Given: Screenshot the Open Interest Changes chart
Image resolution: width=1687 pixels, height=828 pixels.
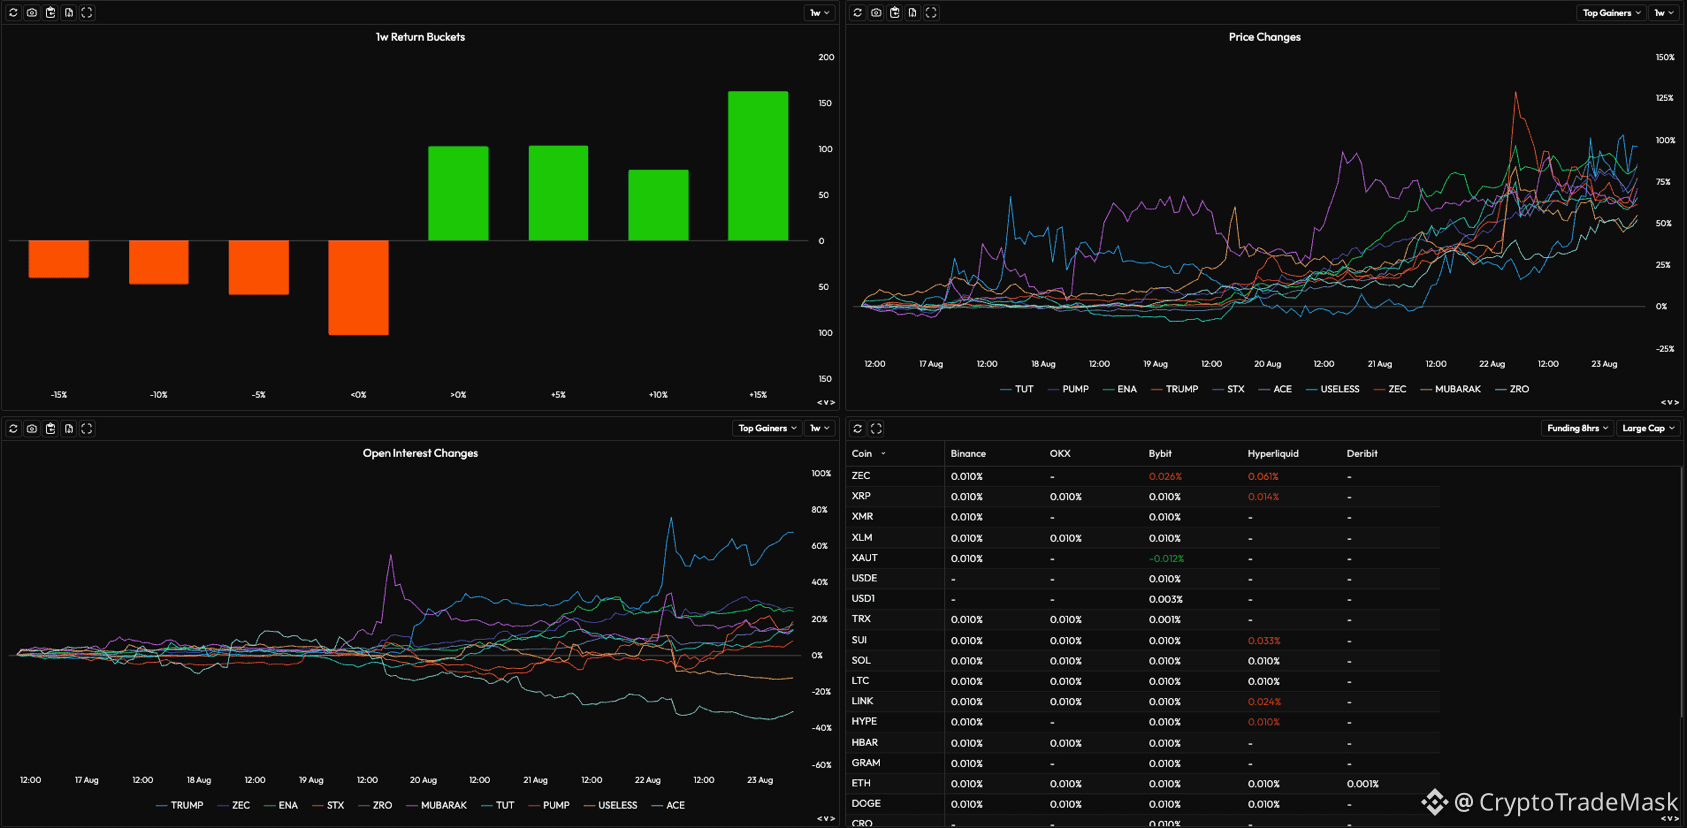Looking at the screenshot, I should [x=32, y=429].
